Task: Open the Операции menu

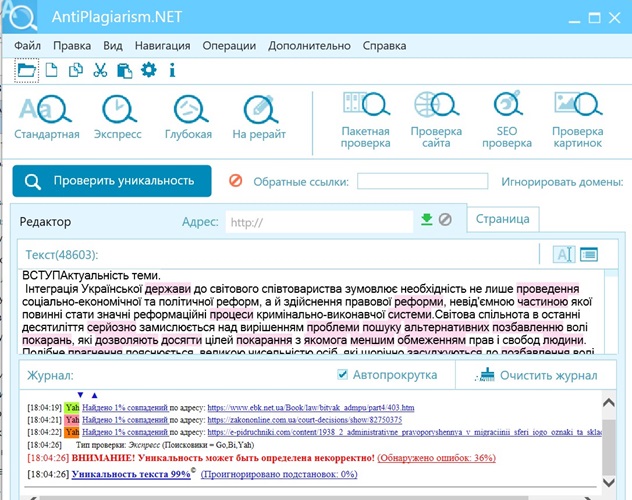Action: 229,46
